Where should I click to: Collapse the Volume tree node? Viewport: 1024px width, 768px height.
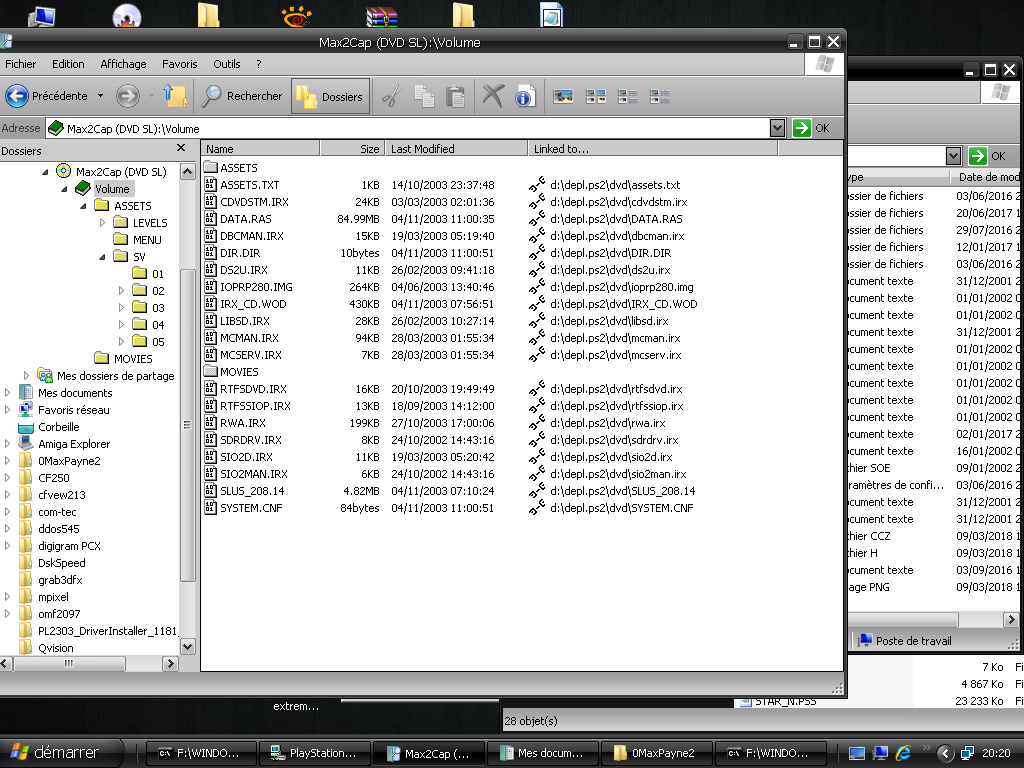coord(64,189)
